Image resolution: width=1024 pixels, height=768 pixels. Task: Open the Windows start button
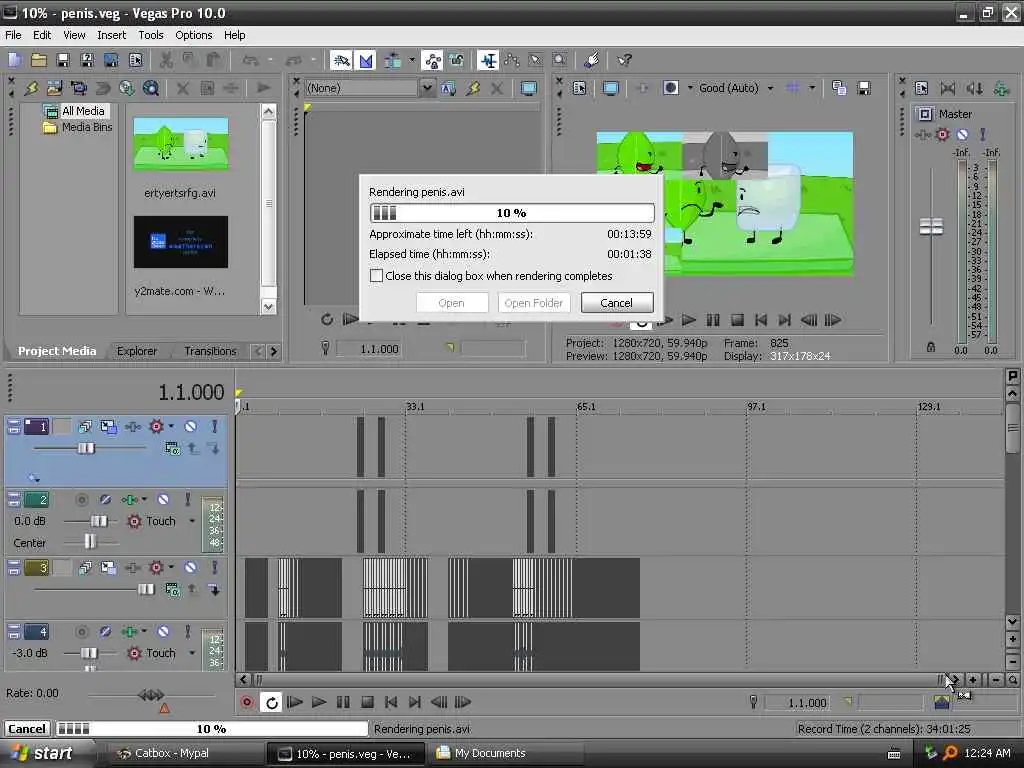click(43, 754)
